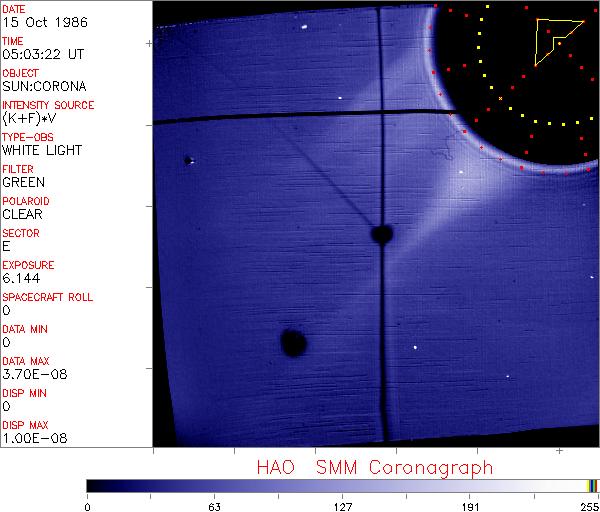
Task: Select the exposure value 6.144
Action: 21,278
